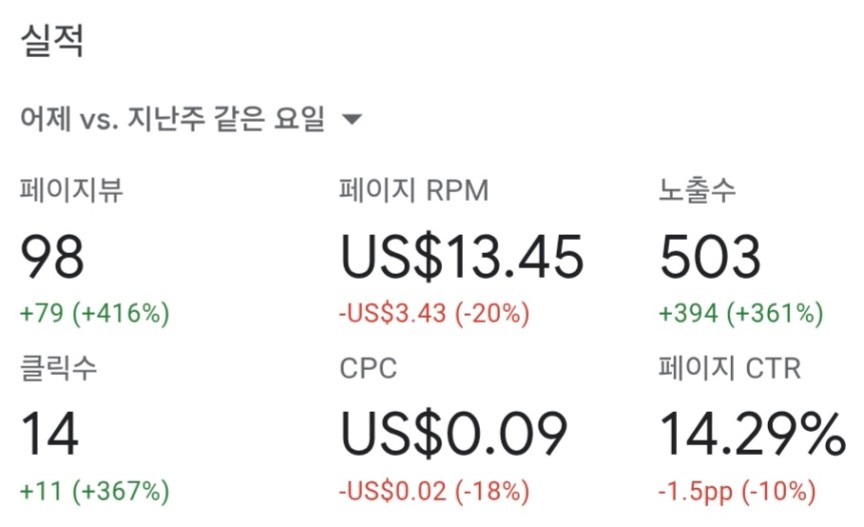Click the -US$3.43 (-20%) RPM change
The image size is (864, 527).
[x=434, y=313]
